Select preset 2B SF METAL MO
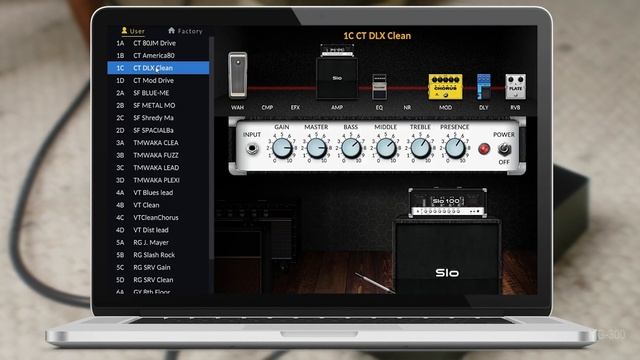 [158, 105]
